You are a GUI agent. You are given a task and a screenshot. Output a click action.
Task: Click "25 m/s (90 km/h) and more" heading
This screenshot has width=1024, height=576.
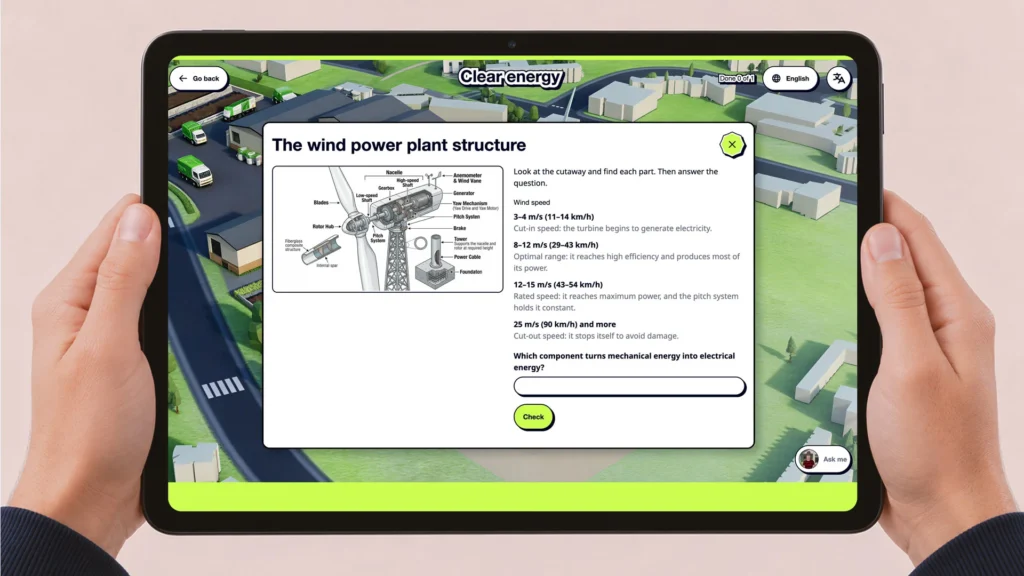[564, 324]
